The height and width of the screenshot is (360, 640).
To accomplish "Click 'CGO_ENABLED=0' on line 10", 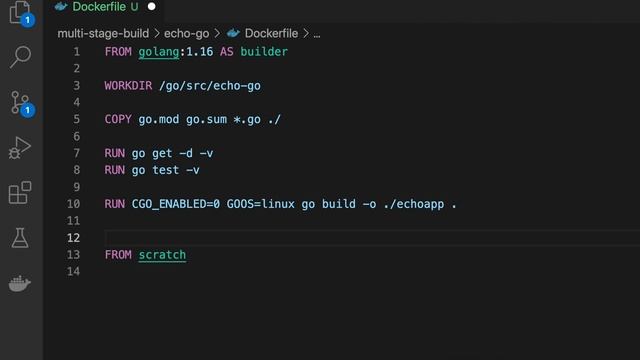I will tap(176, 204).
